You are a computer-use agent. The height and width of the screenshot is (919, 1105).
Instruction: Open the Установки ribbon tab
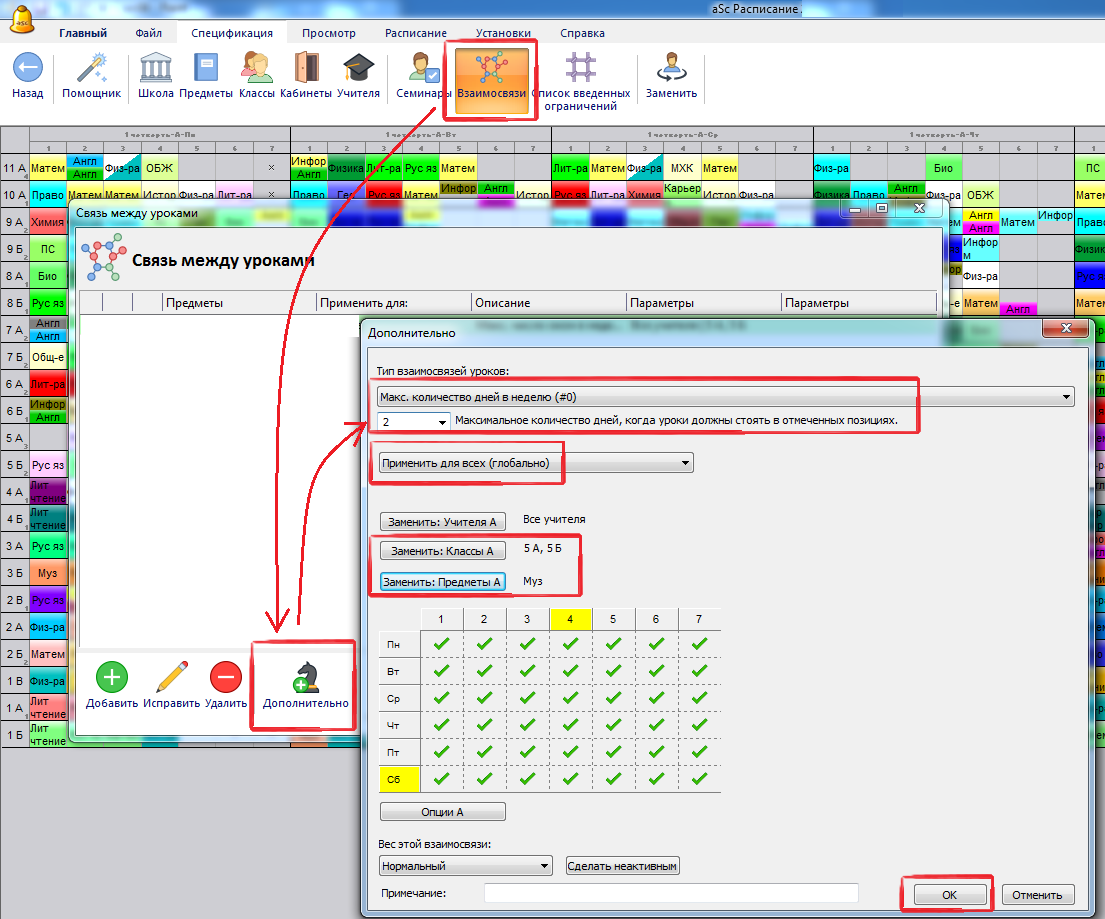point(503,33)
